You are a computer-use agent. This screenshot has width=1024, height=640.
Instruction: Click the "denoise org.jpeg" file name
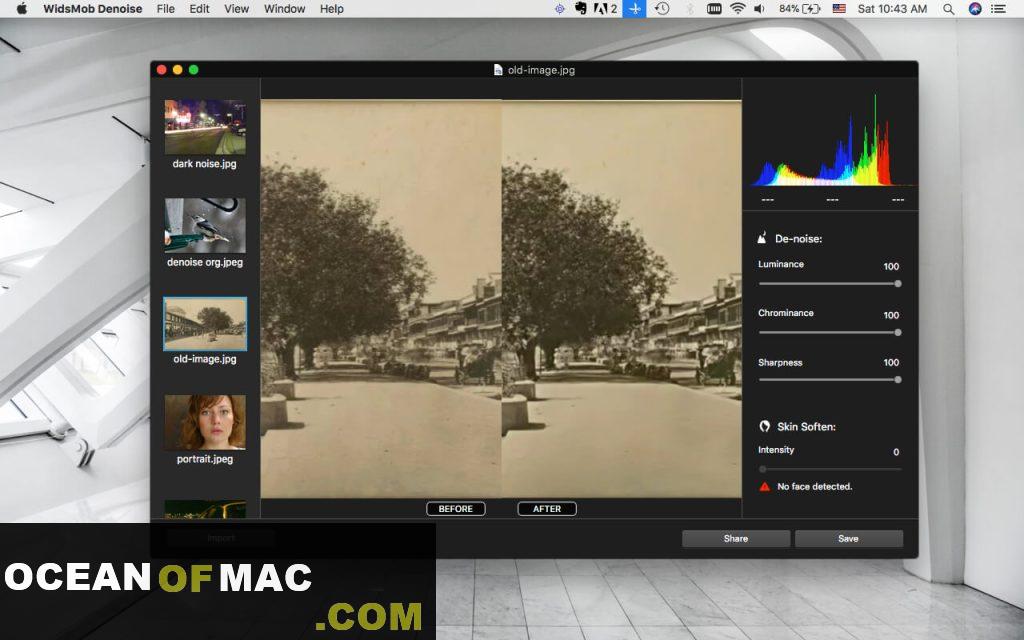coord(204,262)
